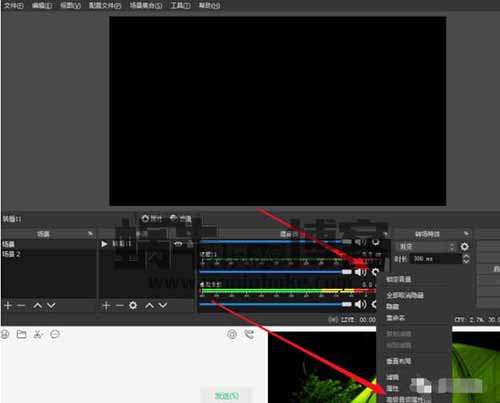Open the scene transition type dropdown
Viewport: 500px width, 403px height.
(x=426, y=247)
